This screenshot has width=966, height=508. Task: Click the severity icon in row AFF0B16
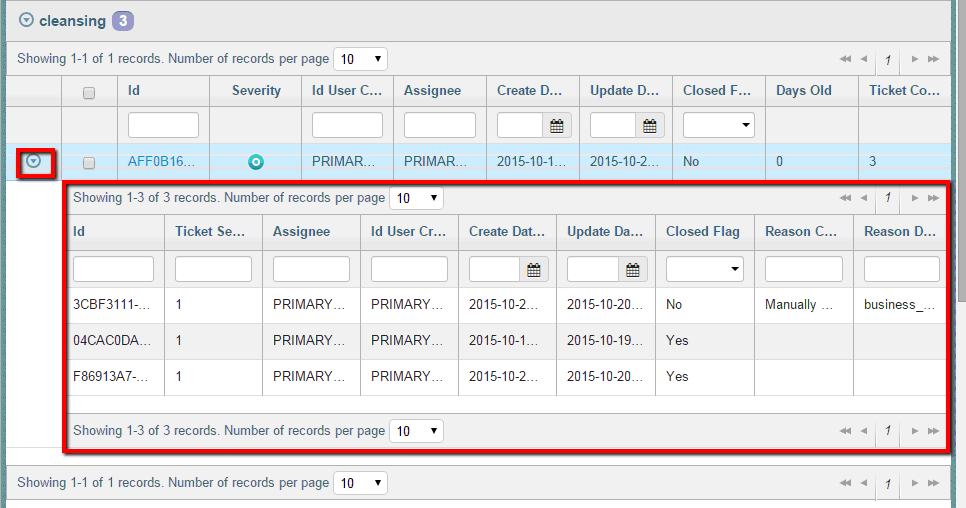[256, 162]
